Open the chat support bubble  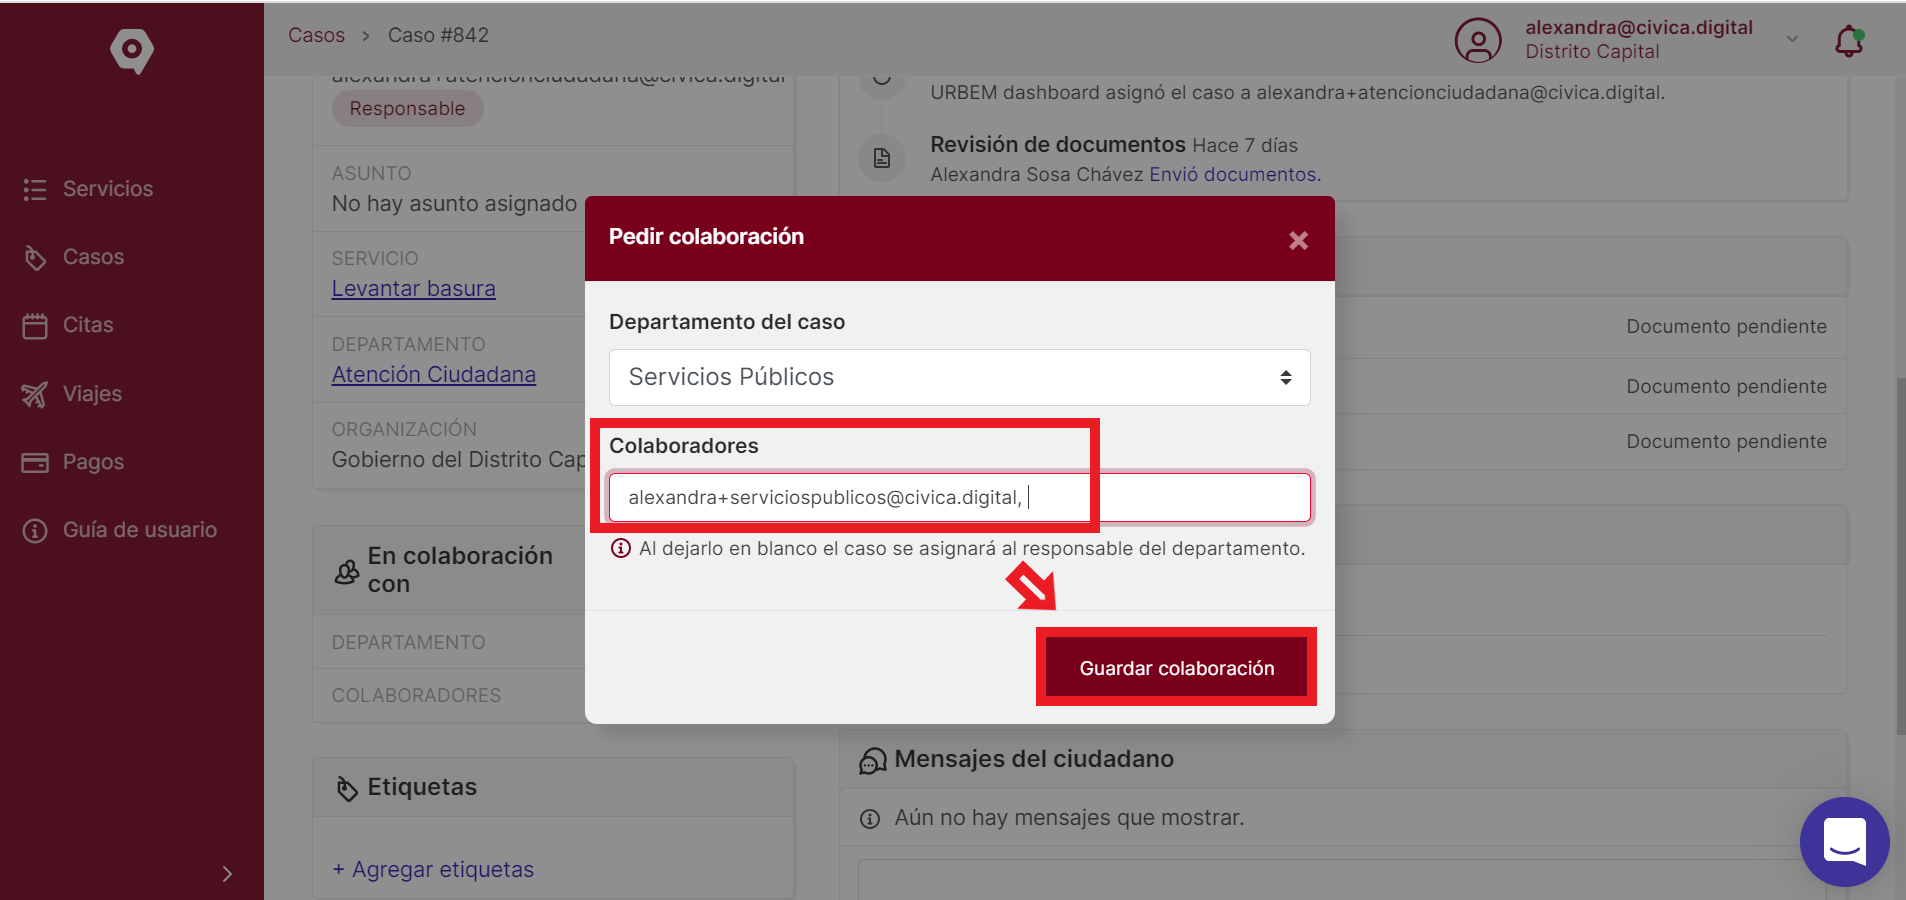[x=1844, y=841]
